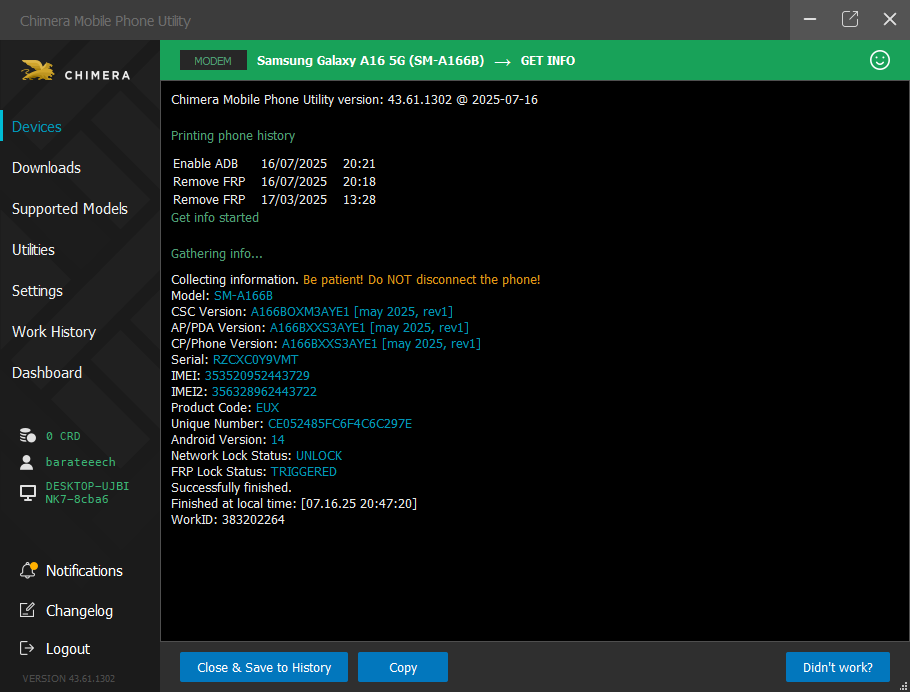Click the Didn't work? button

pos(837,667)
